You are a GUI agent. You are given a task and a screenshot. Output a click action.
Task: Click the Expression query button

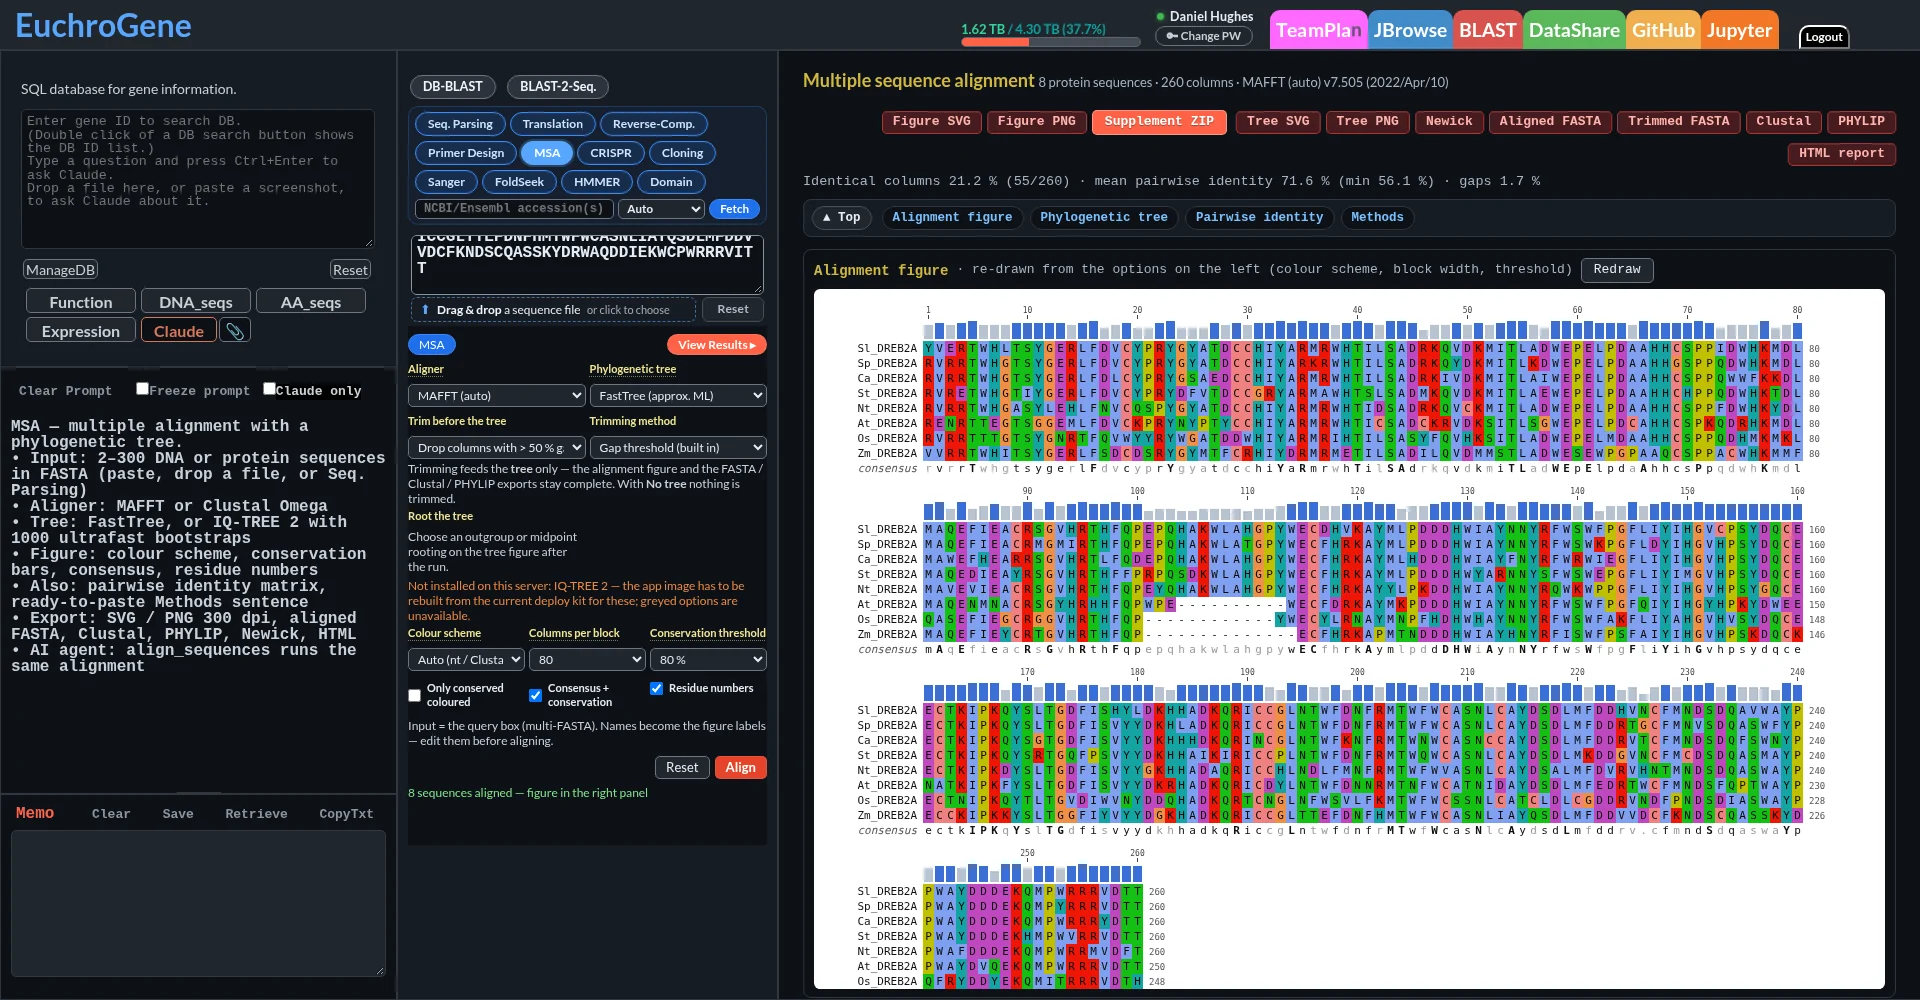[81, 331]
